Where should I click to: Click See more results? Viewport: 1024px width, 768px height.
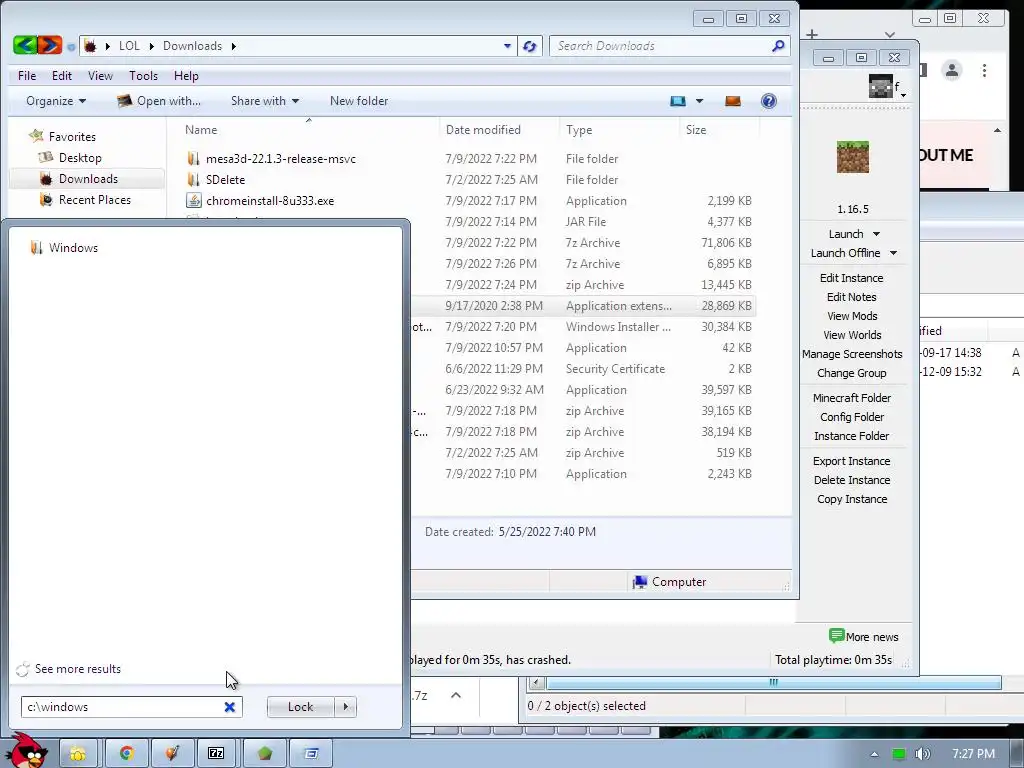pos(78,669)
